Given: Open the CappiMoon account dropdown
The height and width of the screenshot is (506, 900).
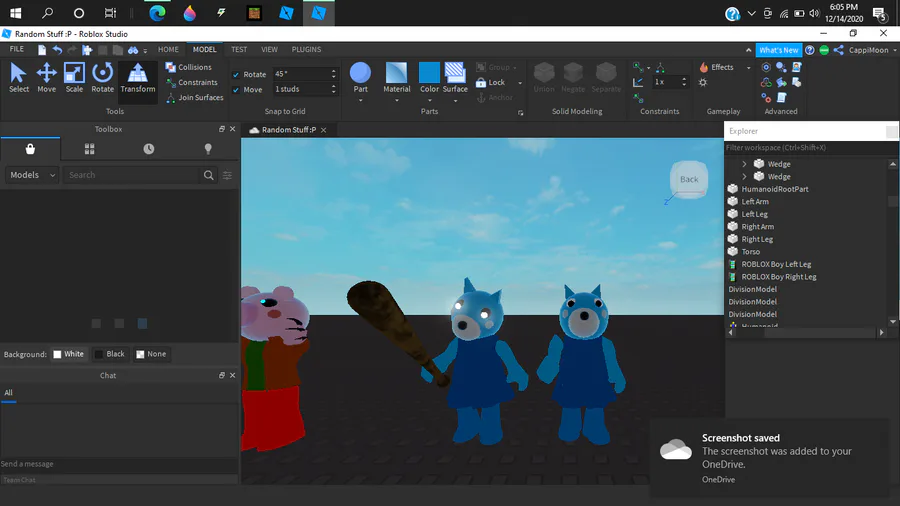Looking at the screenshot, I should 872,50.
